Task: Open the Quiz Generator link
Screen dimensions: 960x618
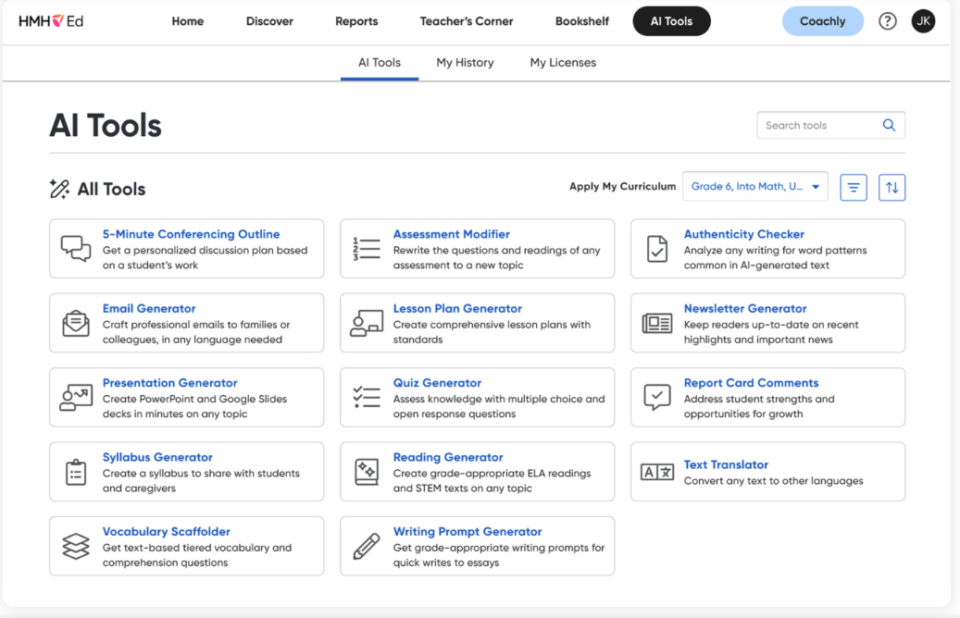Action: [437, 383]
